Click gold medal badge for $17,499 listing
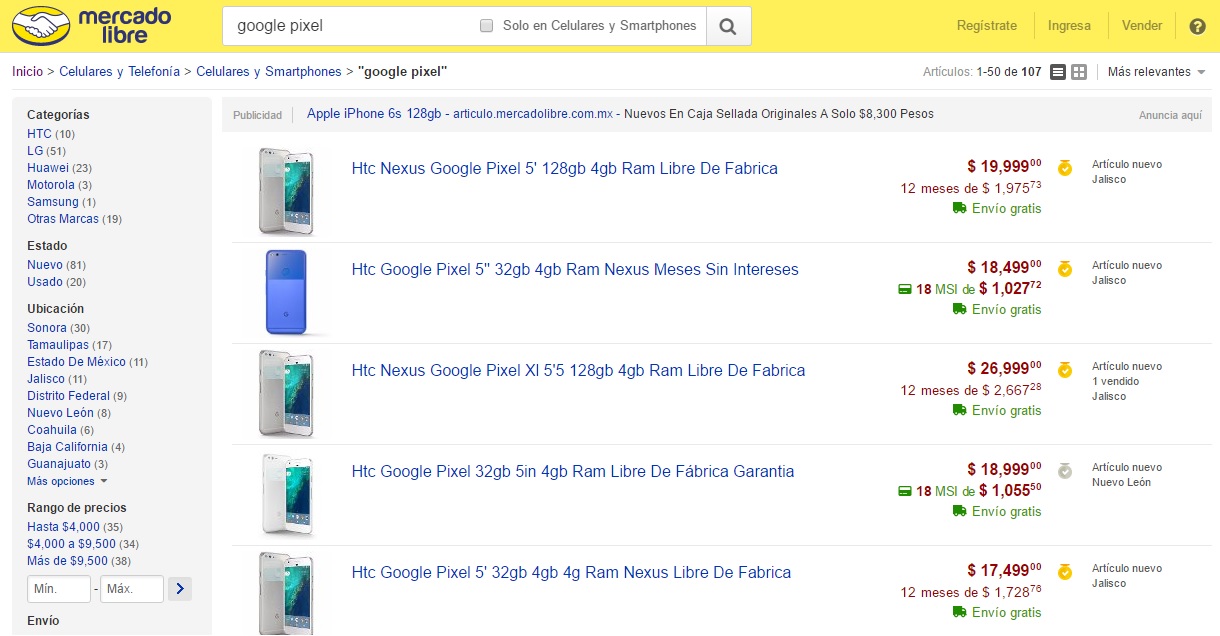 coord(1065,572)
